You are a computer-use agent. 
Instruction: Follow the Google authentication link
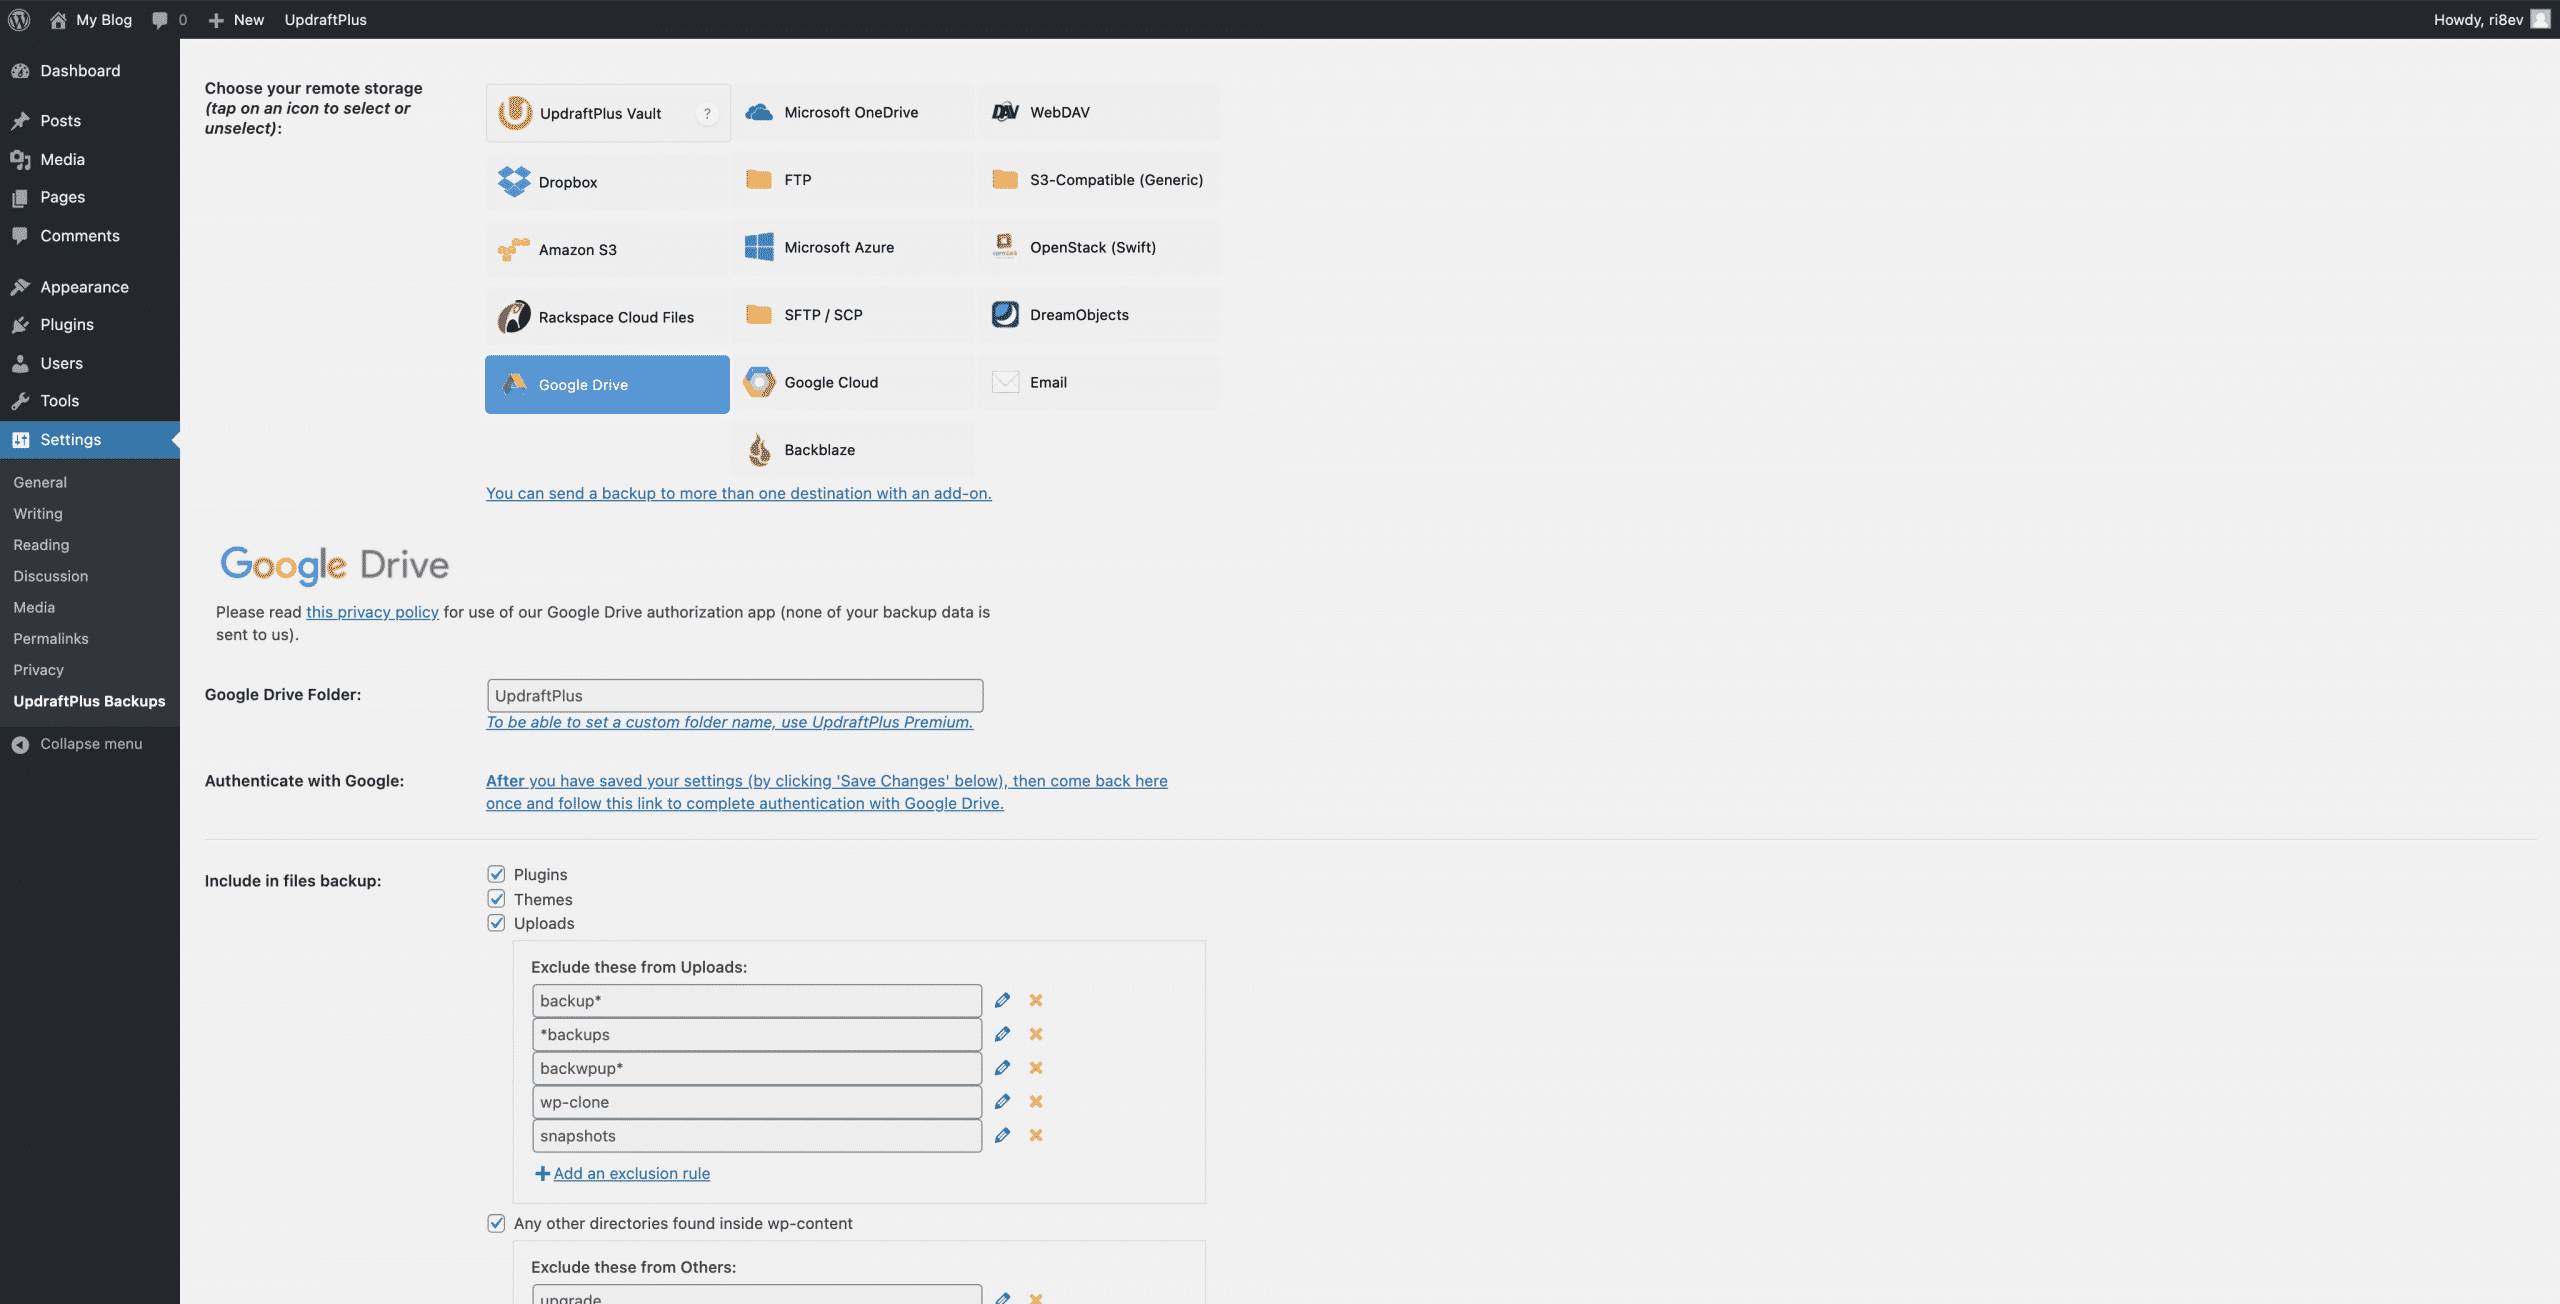click(827, 792)
